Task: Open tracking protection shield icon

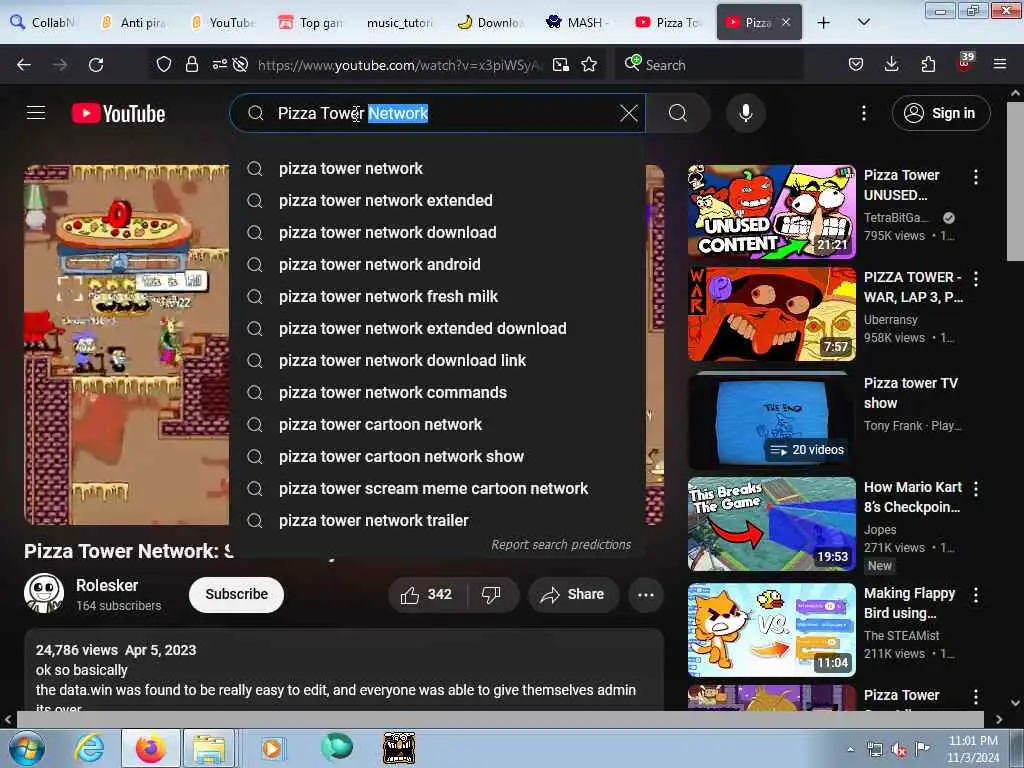Action: (163, 65)
